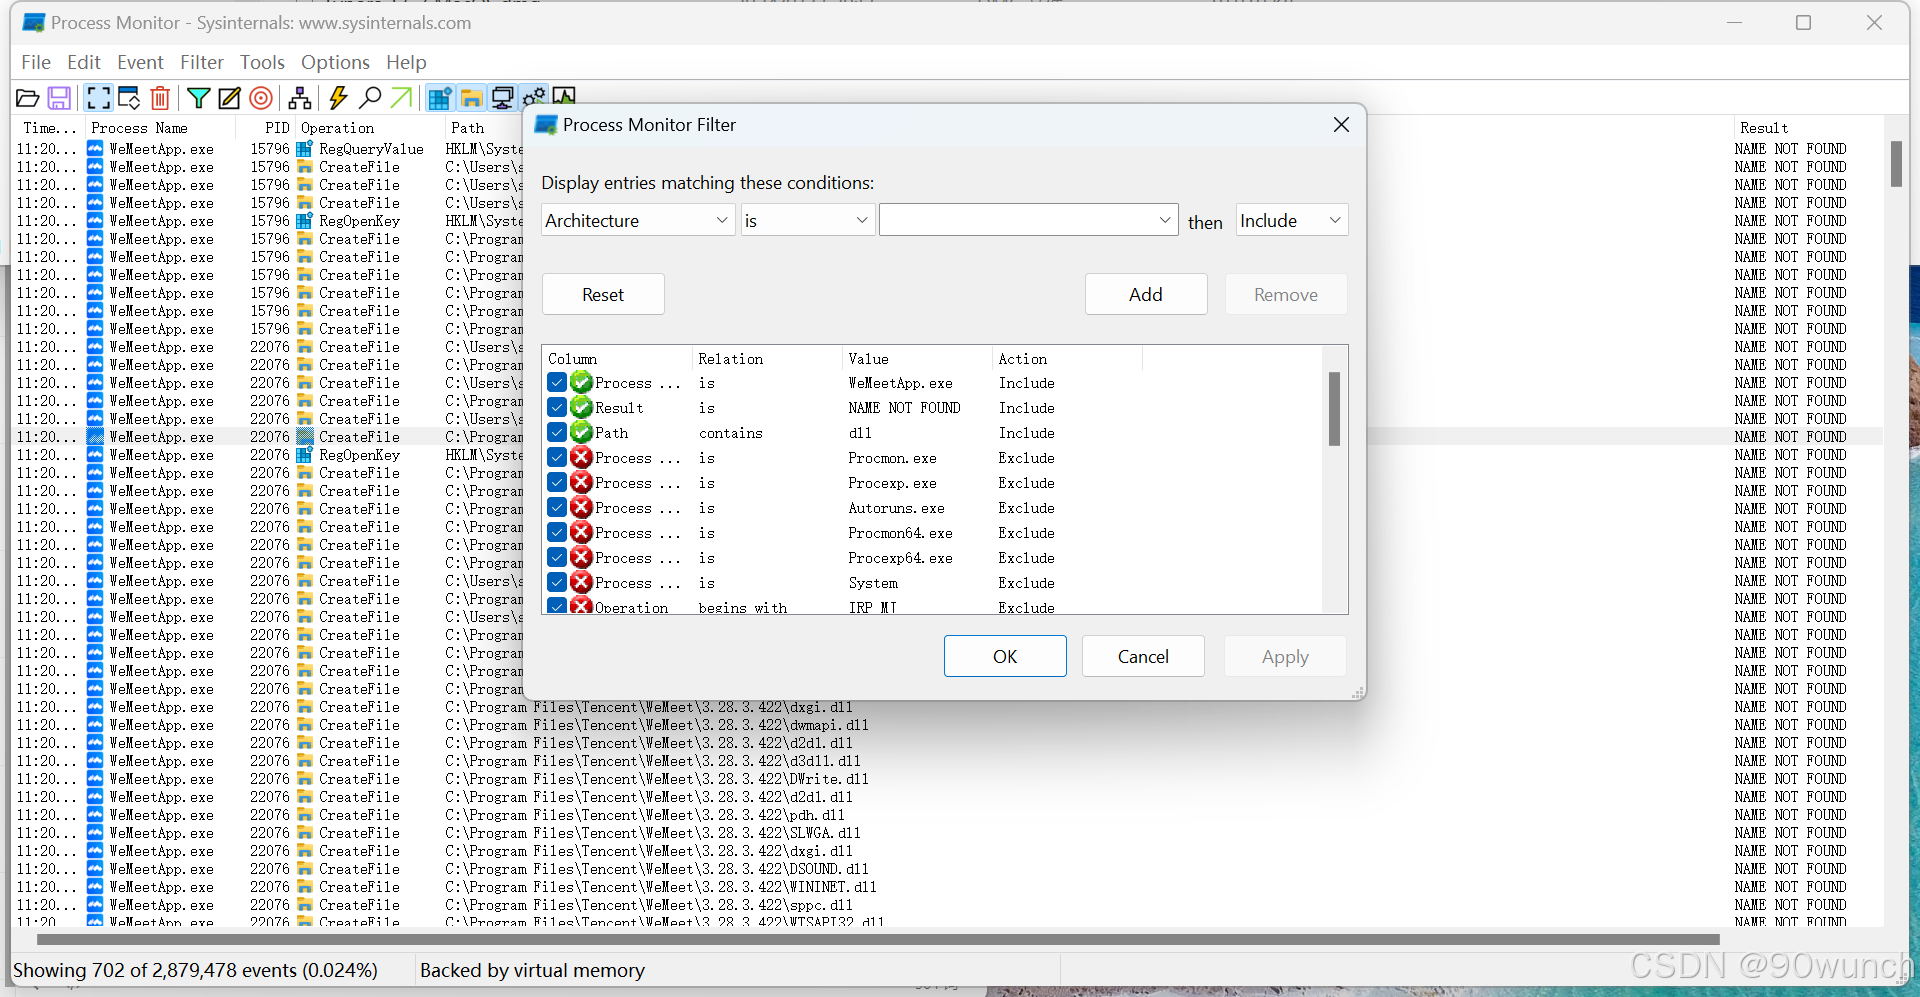1920x997 pixels.
Task: Click the main event list vertical scrollbar
Action: point(1896,164)
